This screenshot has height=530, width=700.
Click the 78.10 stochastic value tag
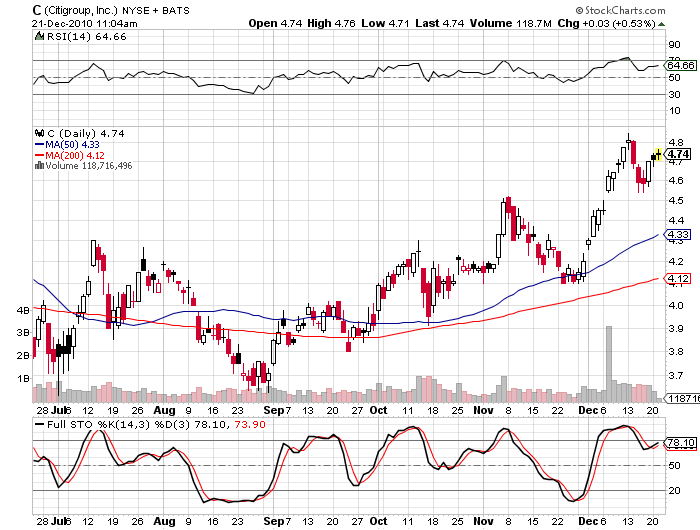click(680, 442)
